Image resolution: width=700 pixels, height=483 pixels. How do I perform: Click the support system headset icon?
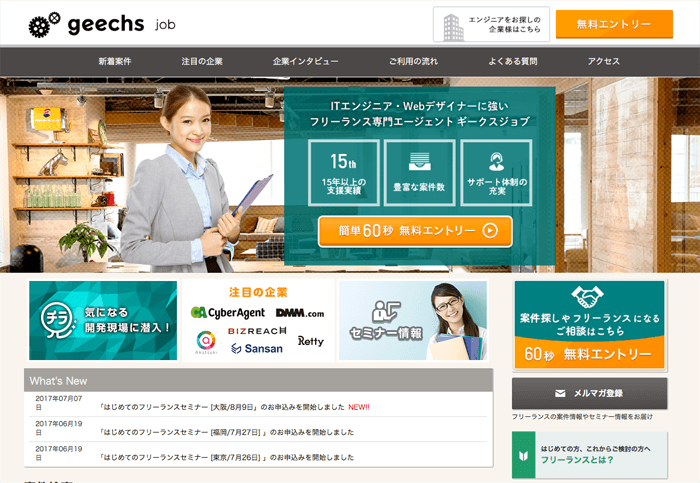click(496, 161)
